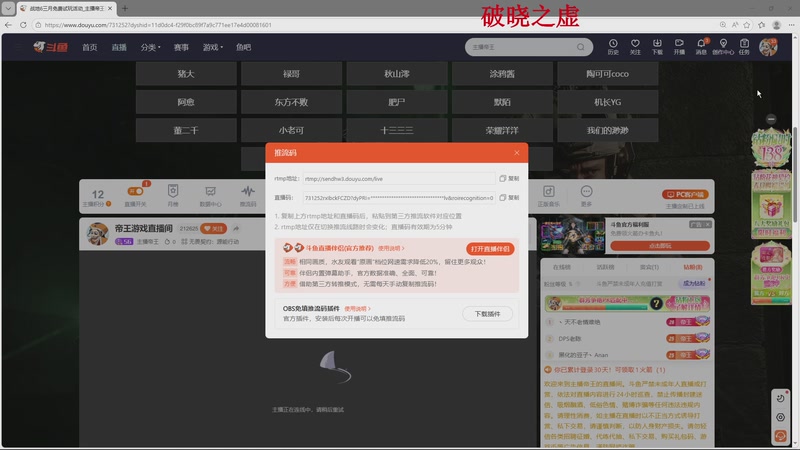The width and height of the screenshot is (800, 450).
Task: Click the share arrow beside 关注
Action: (x=236, y=229)
